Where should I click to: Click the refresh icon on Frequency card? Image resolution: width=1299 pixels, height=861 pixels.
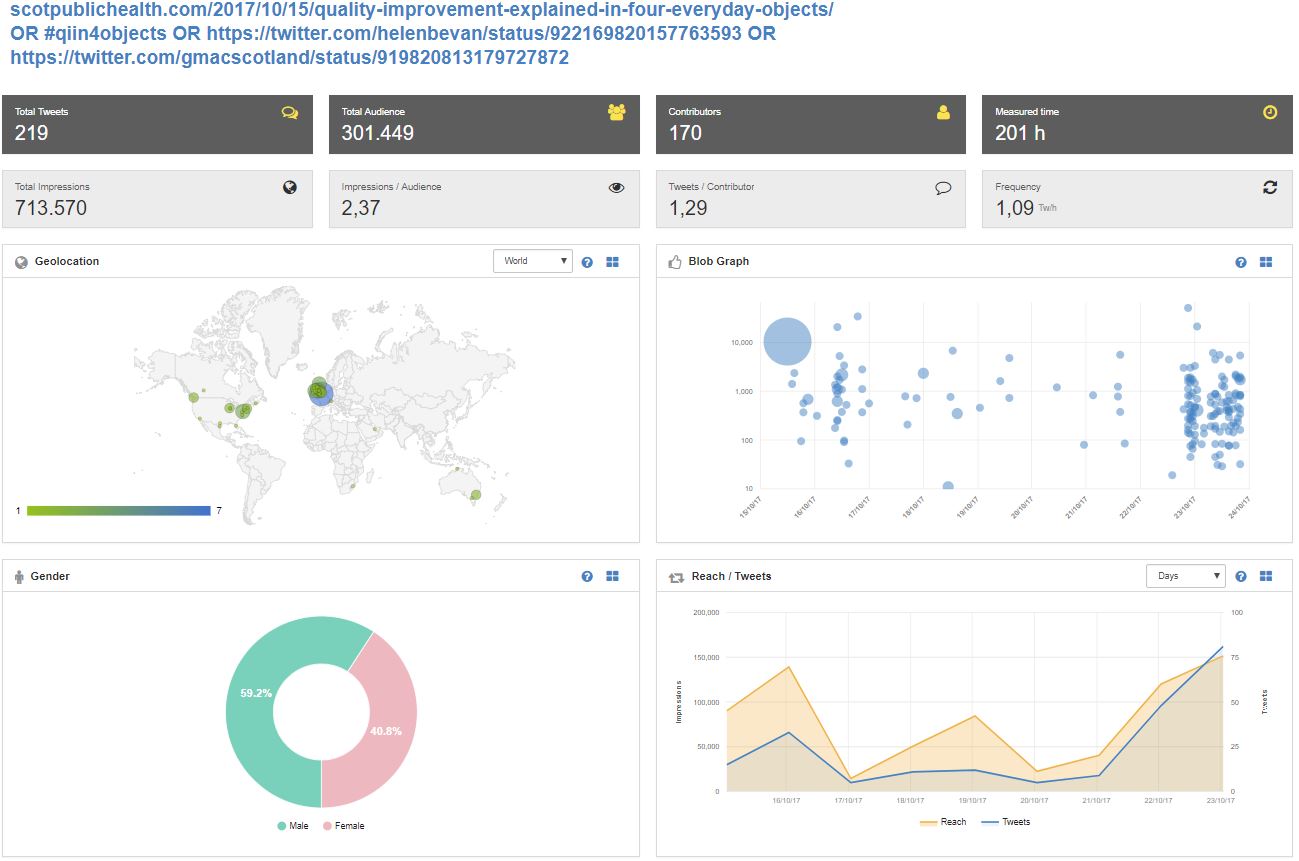pos(1270,187)
